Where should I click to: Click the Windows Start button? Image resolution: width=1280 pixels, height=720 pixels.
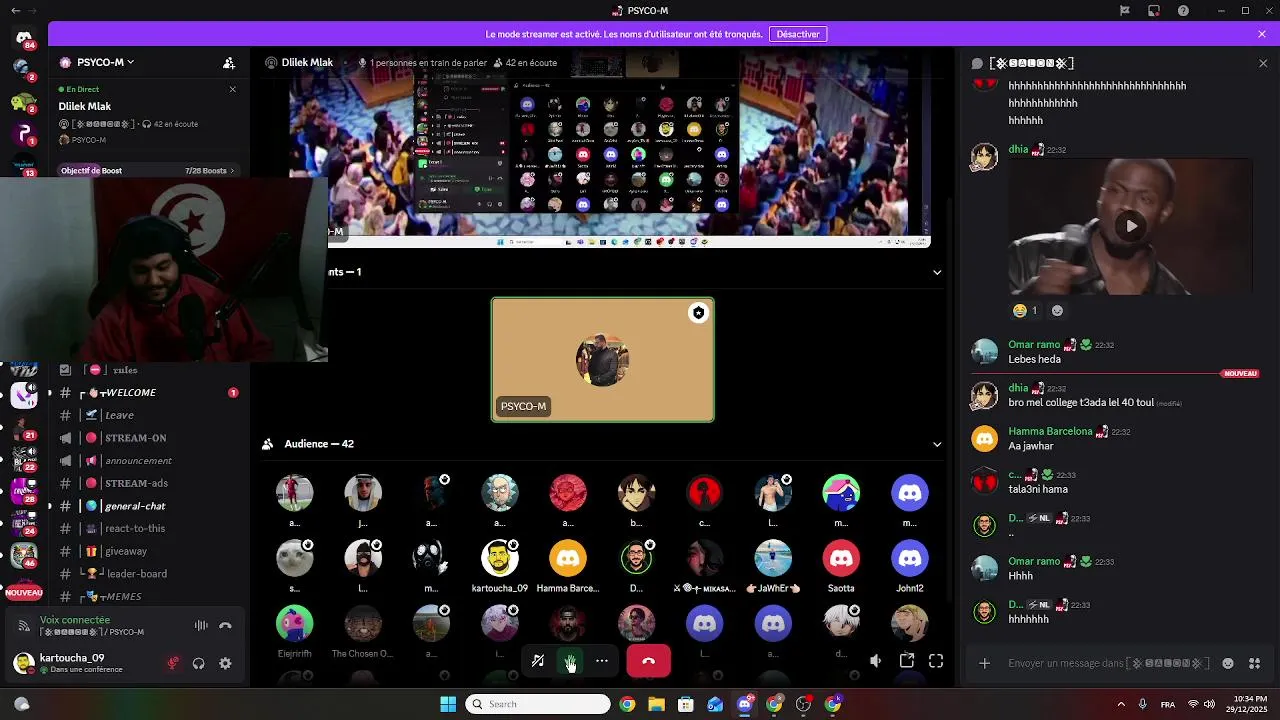point(448,704)
